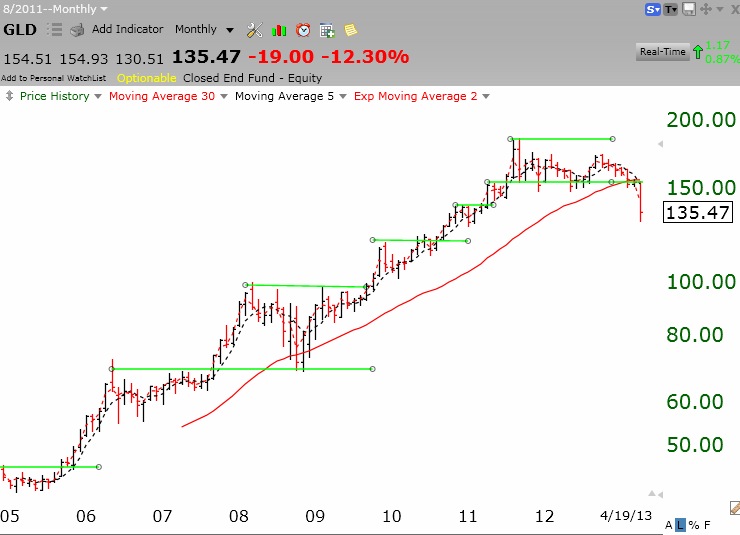This screenshot has height=535, width=740.
Task: Click the calendar with plus icon
Action: pos(327,30)
